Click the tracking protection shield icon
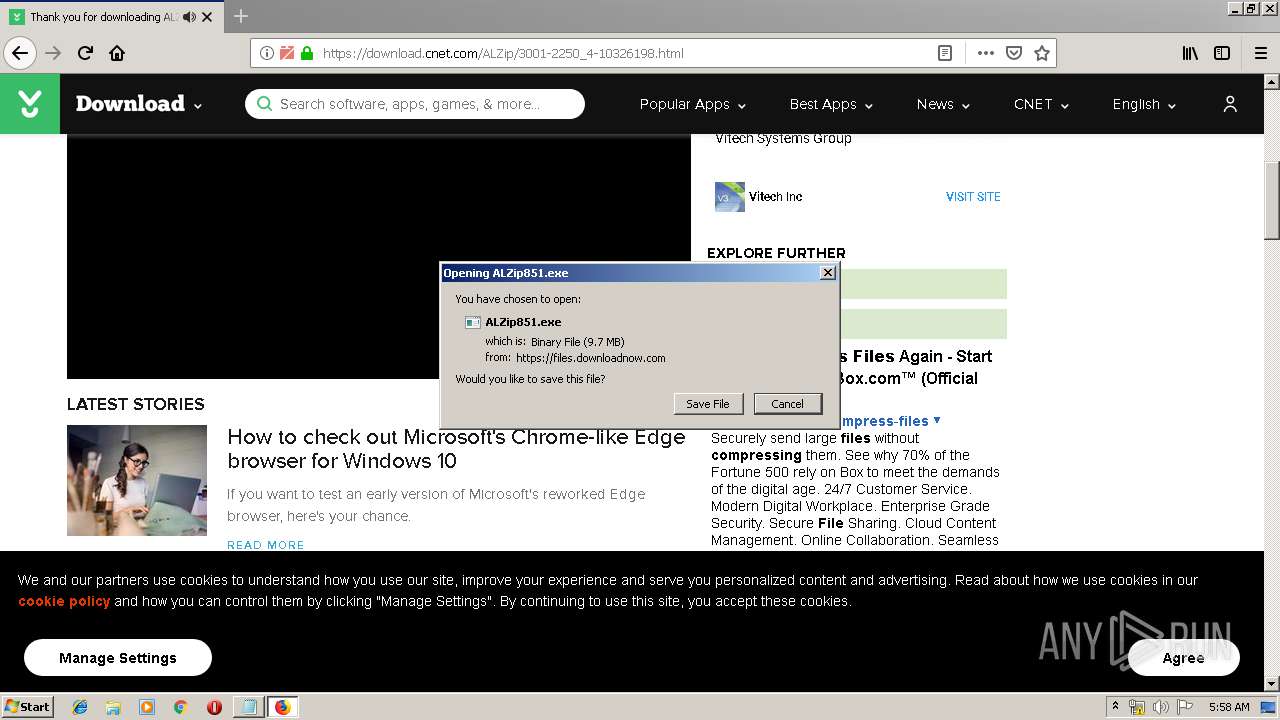The width and height of the screenshot is (1280, 720). pyautogui.click(x=287, y=53)
